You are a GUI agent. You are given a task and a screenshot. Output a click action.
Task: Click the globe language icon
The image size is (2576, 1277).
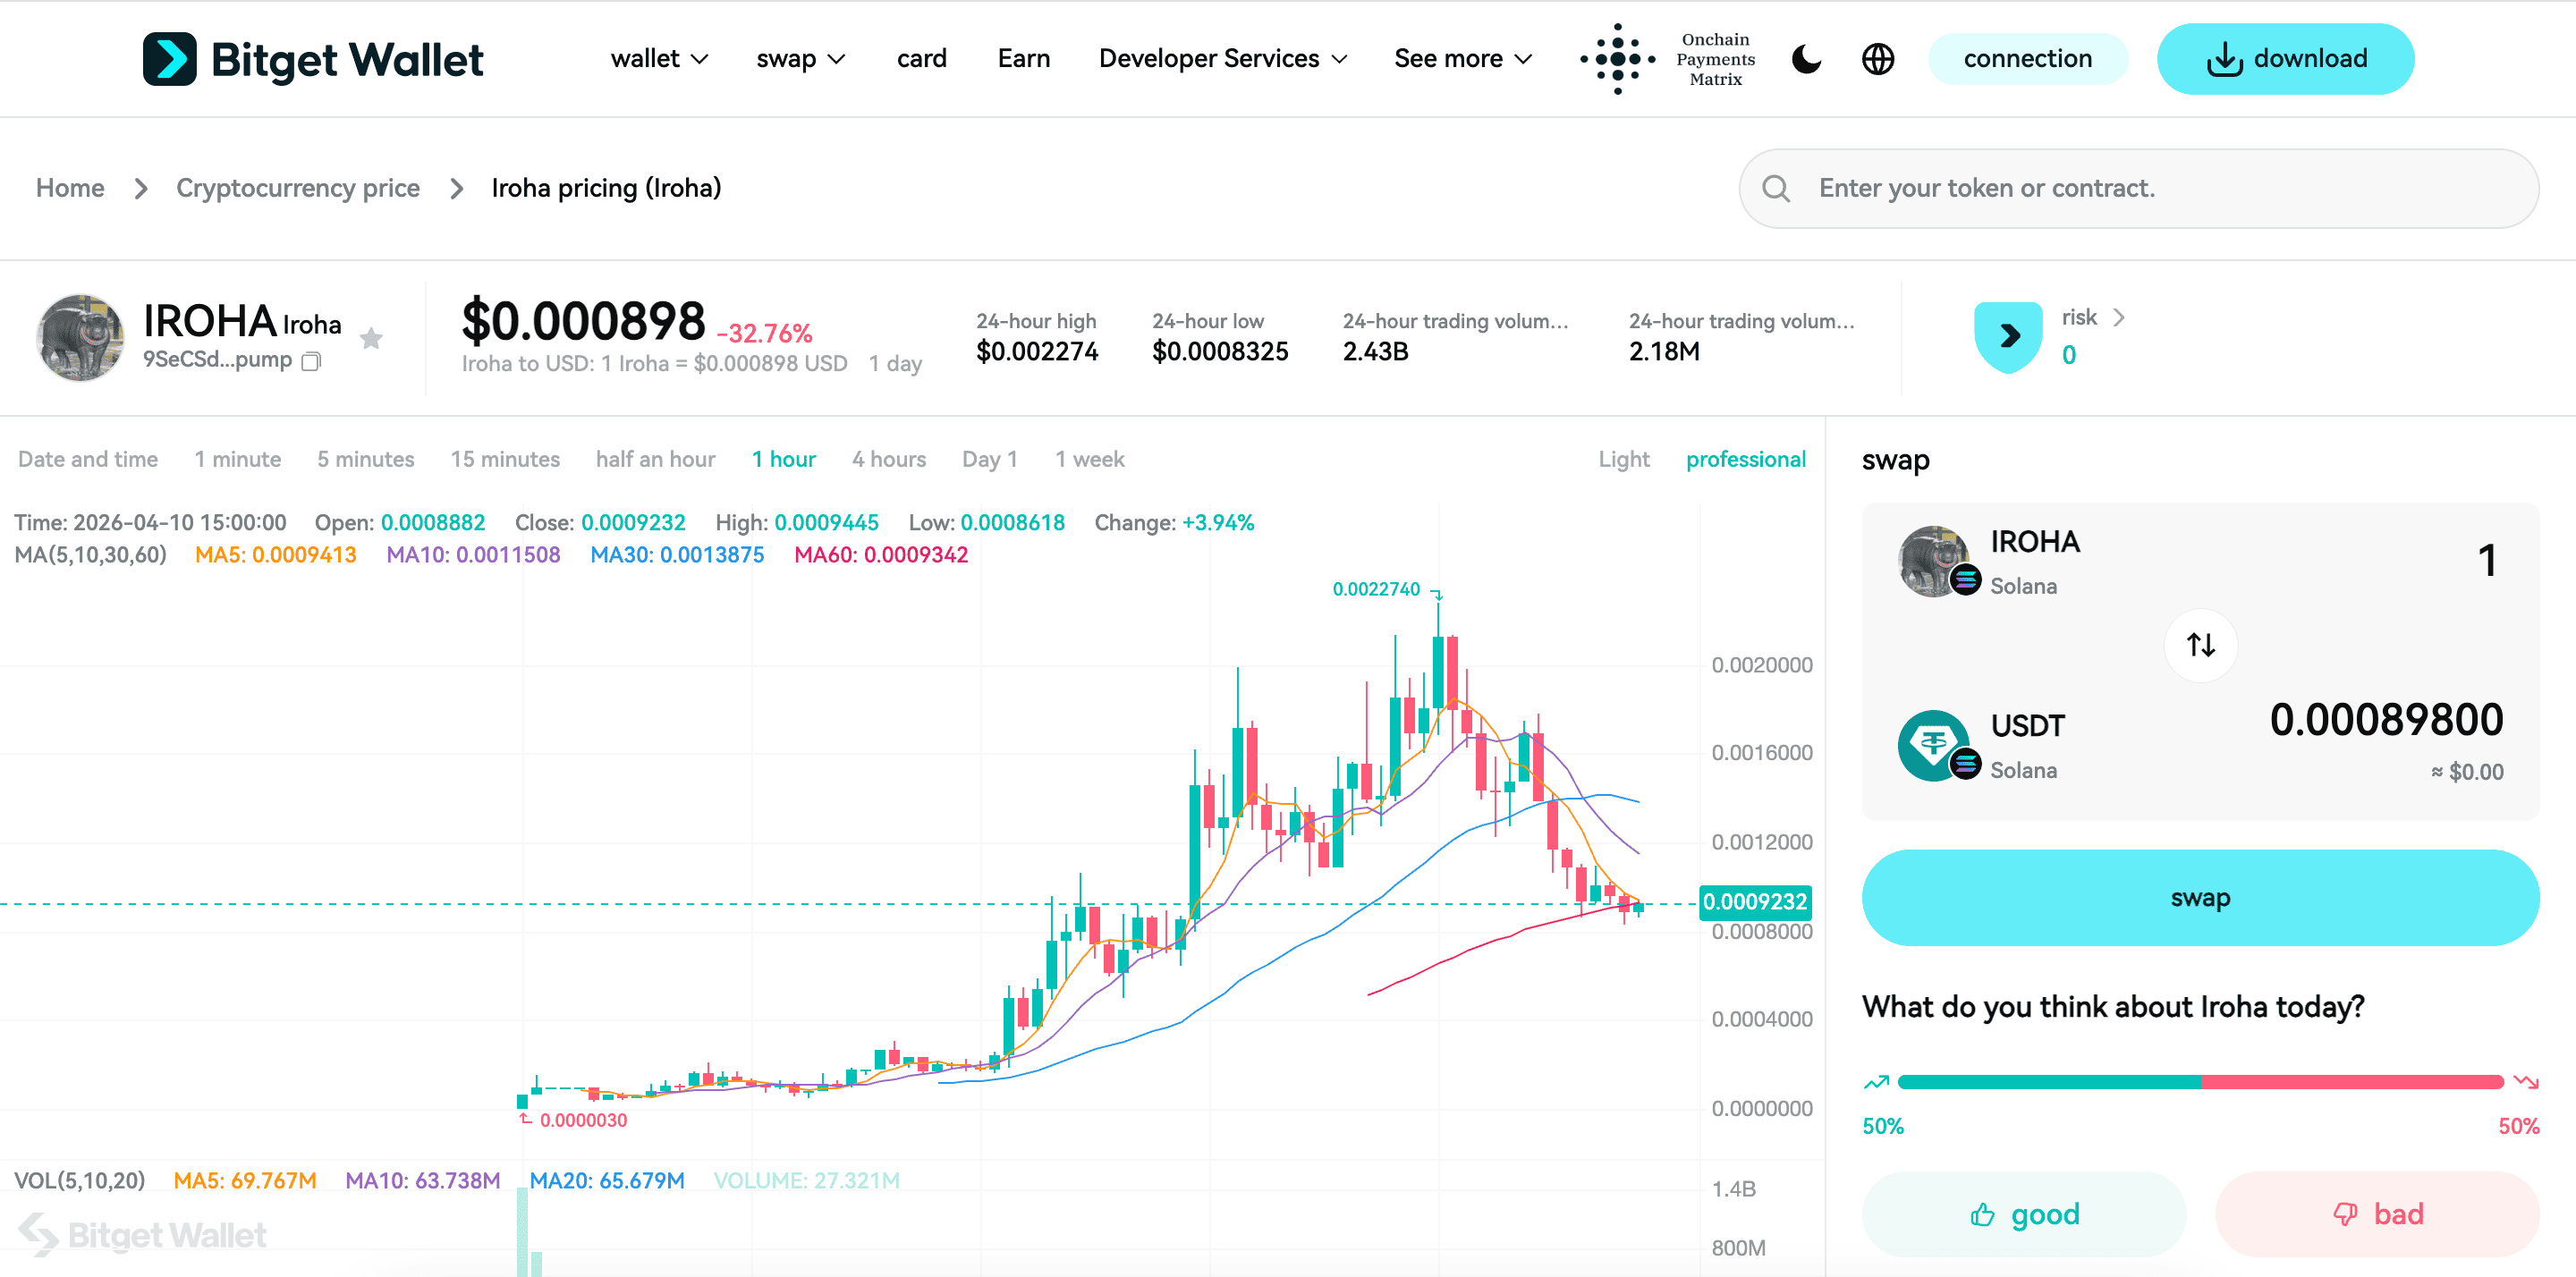pos(1878,59)
